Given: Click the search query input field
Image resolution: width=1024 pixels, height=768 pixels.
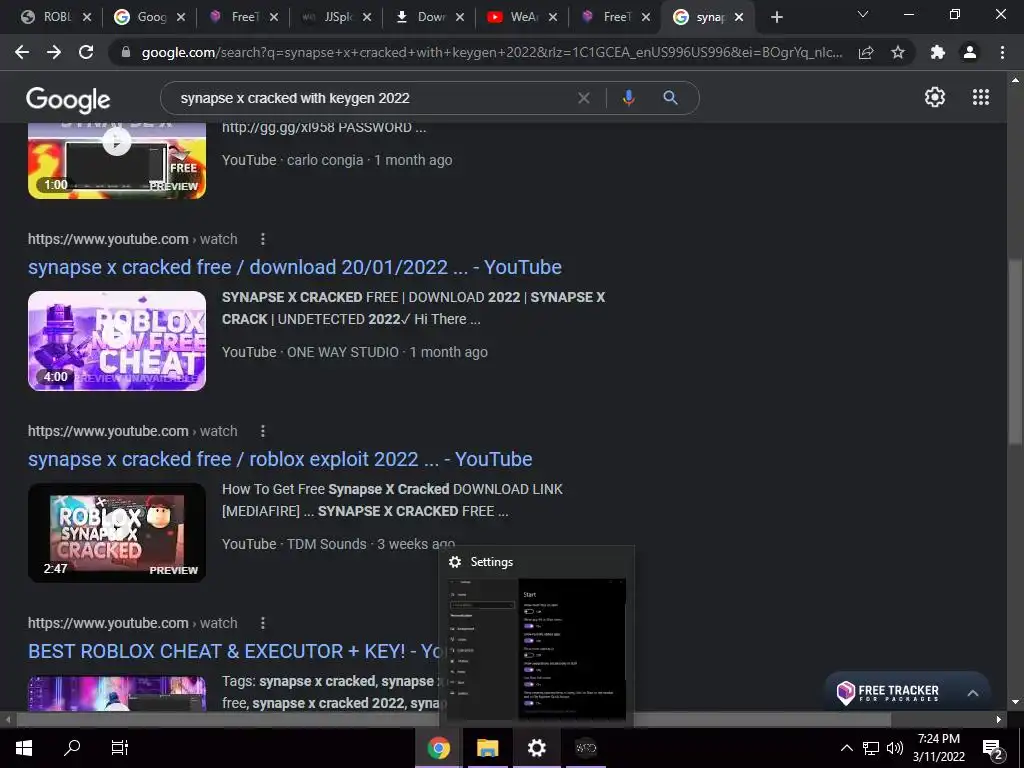Looking at the screenshot, I should (372, 98).
